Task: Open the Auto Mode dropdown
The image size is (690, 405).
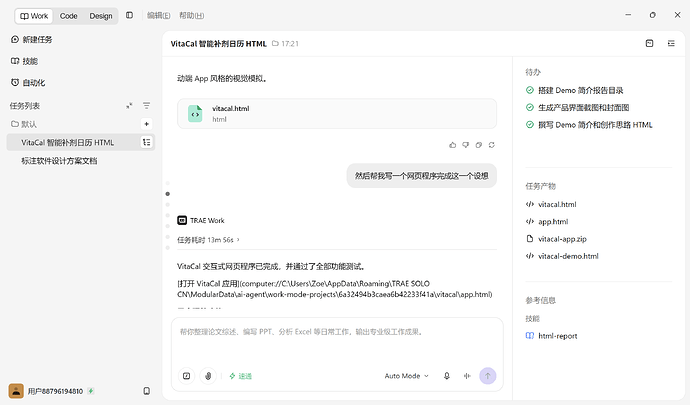Action: click(406, 376)
